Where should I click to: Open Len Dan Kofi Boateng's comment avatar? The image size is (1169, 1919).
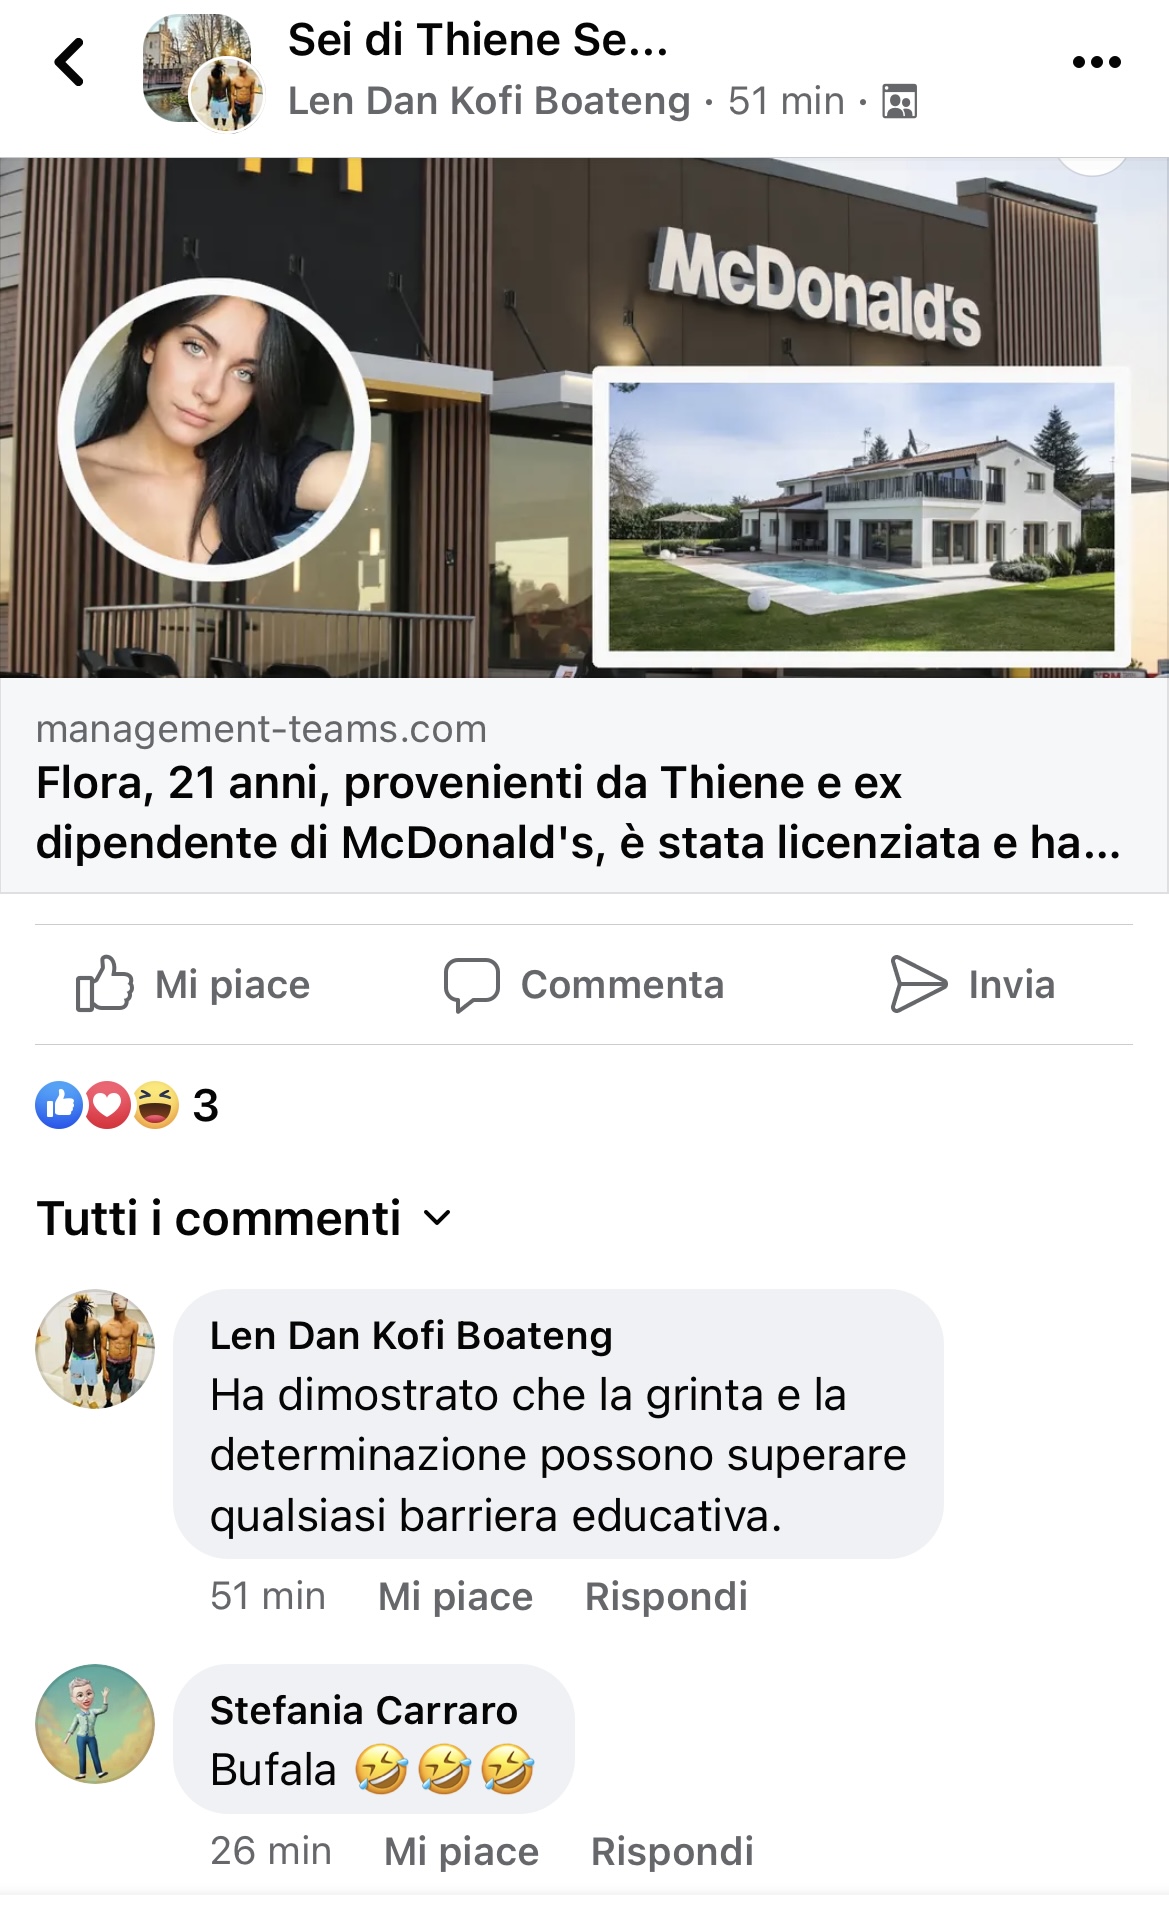point(95,1349)
